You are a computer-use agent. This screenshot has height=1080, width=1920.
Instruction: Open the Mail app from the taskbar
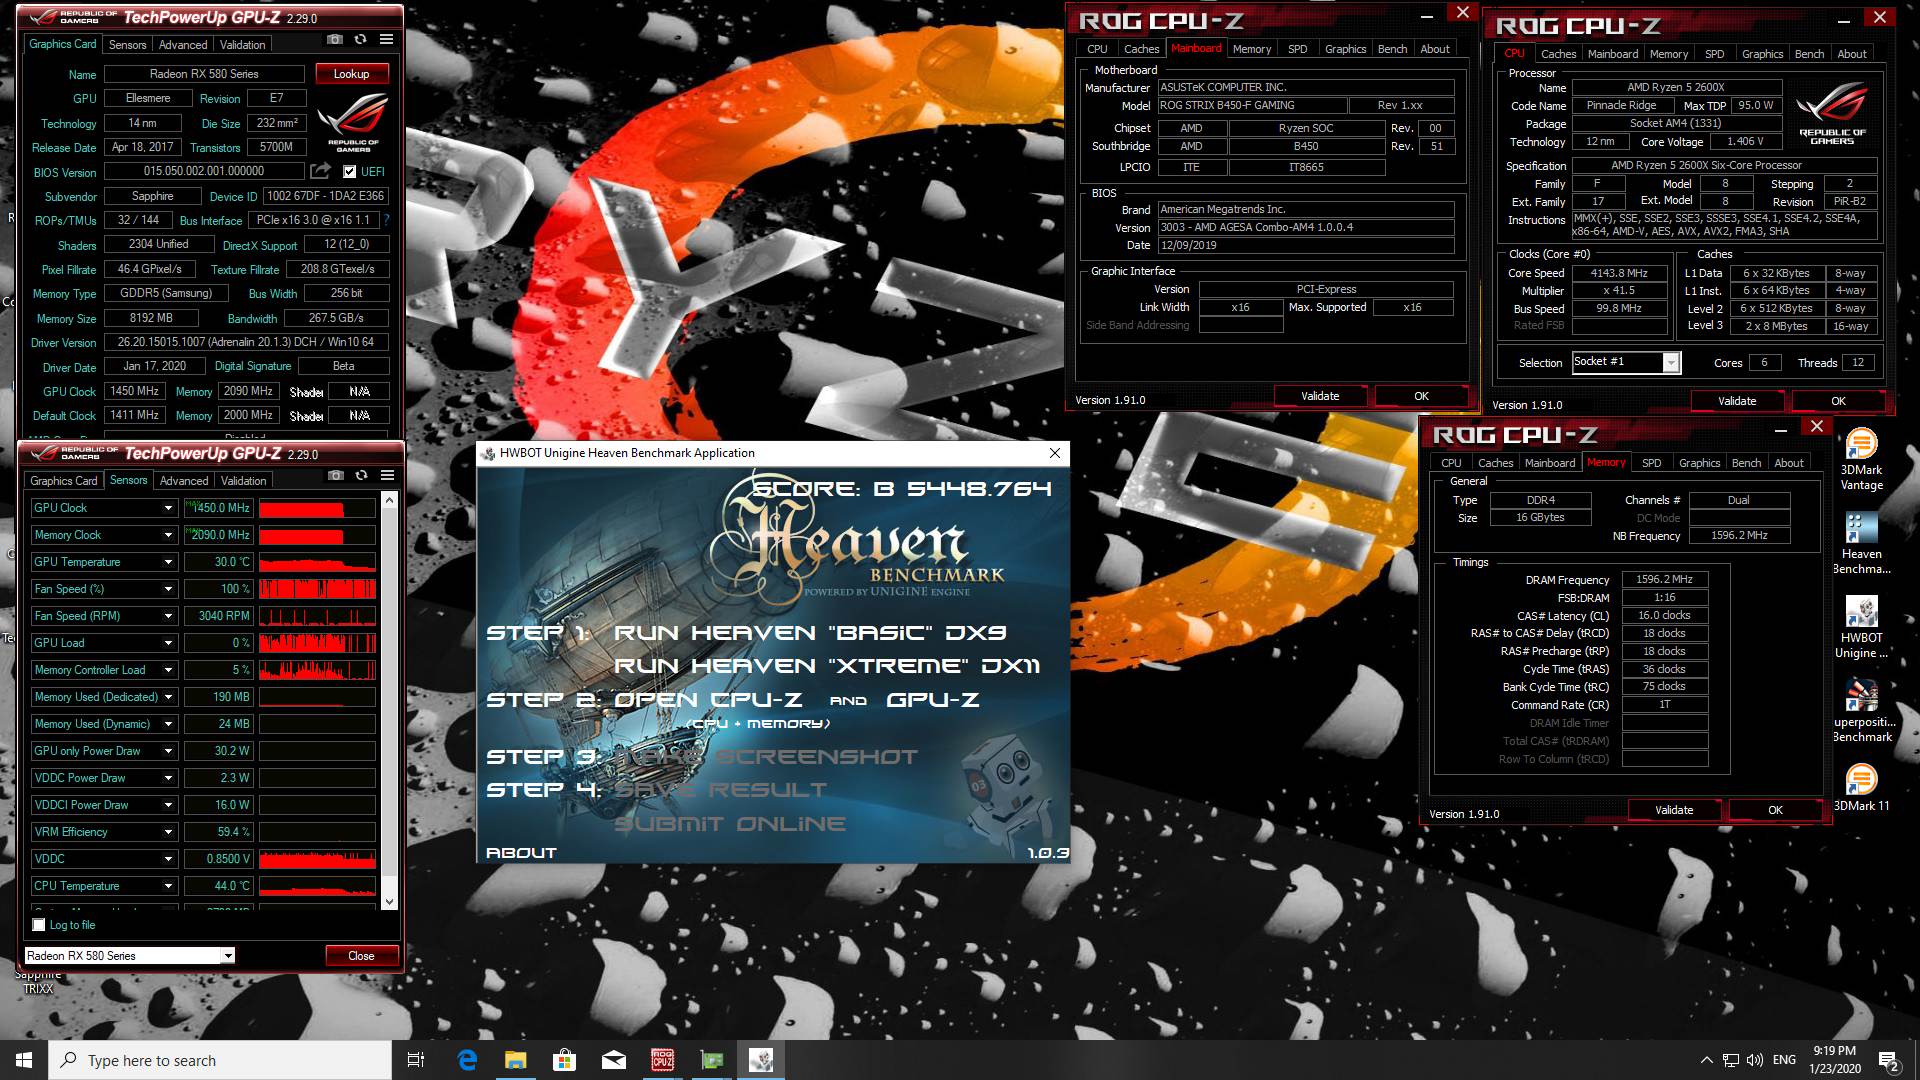point(614,1060)
